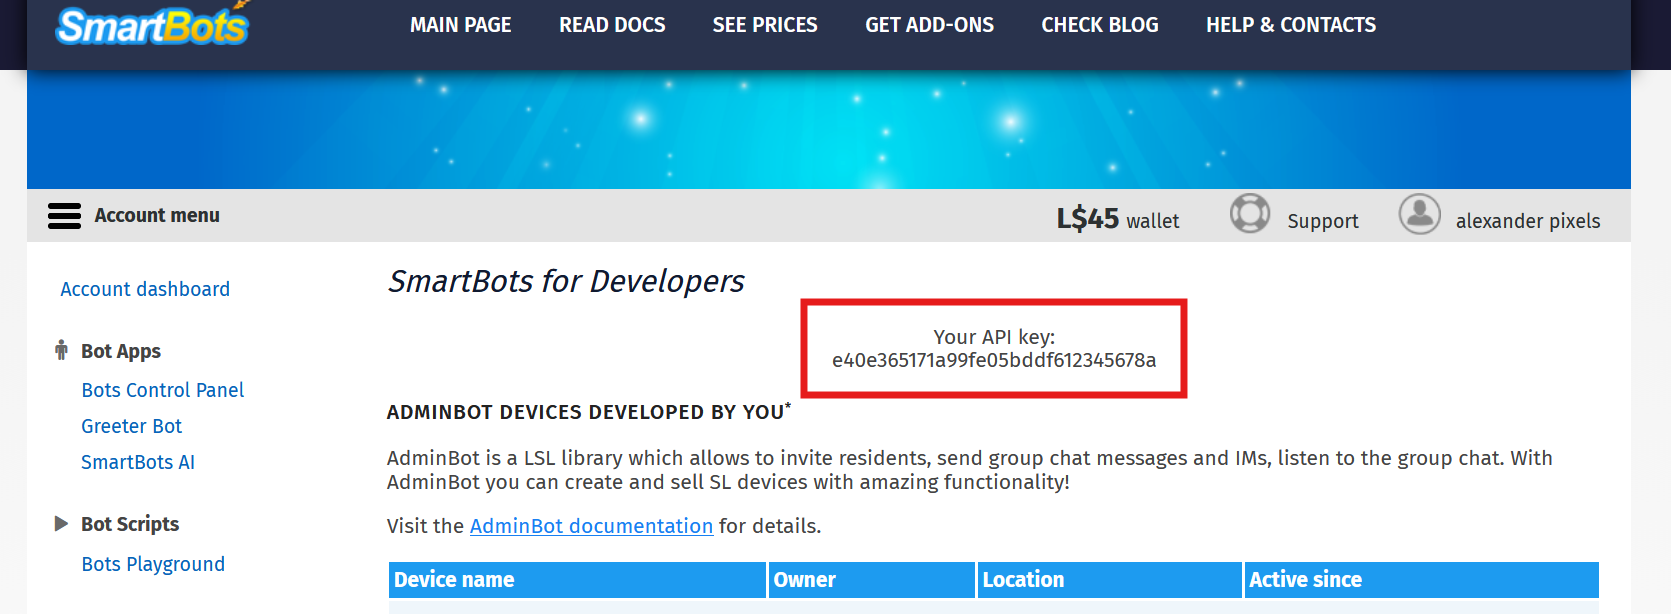Image resolution: width=1671 pixels, height=614 pixels.
Task: Expand the Bot Scripts triangle arrow
Action: (x=61, y=523)
